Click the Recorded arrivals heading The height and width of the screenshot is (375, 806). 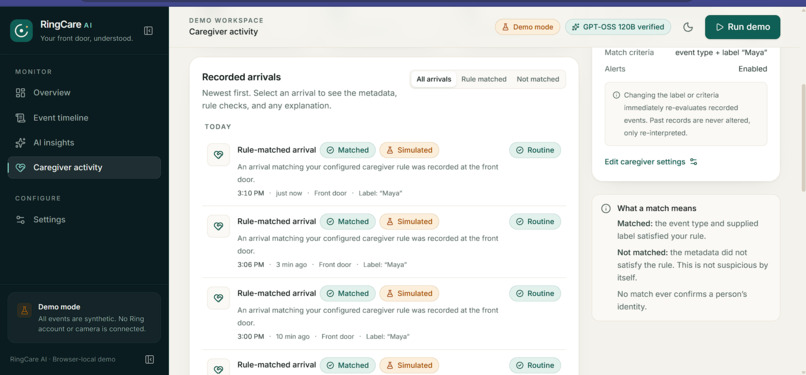tap(242, 77)
